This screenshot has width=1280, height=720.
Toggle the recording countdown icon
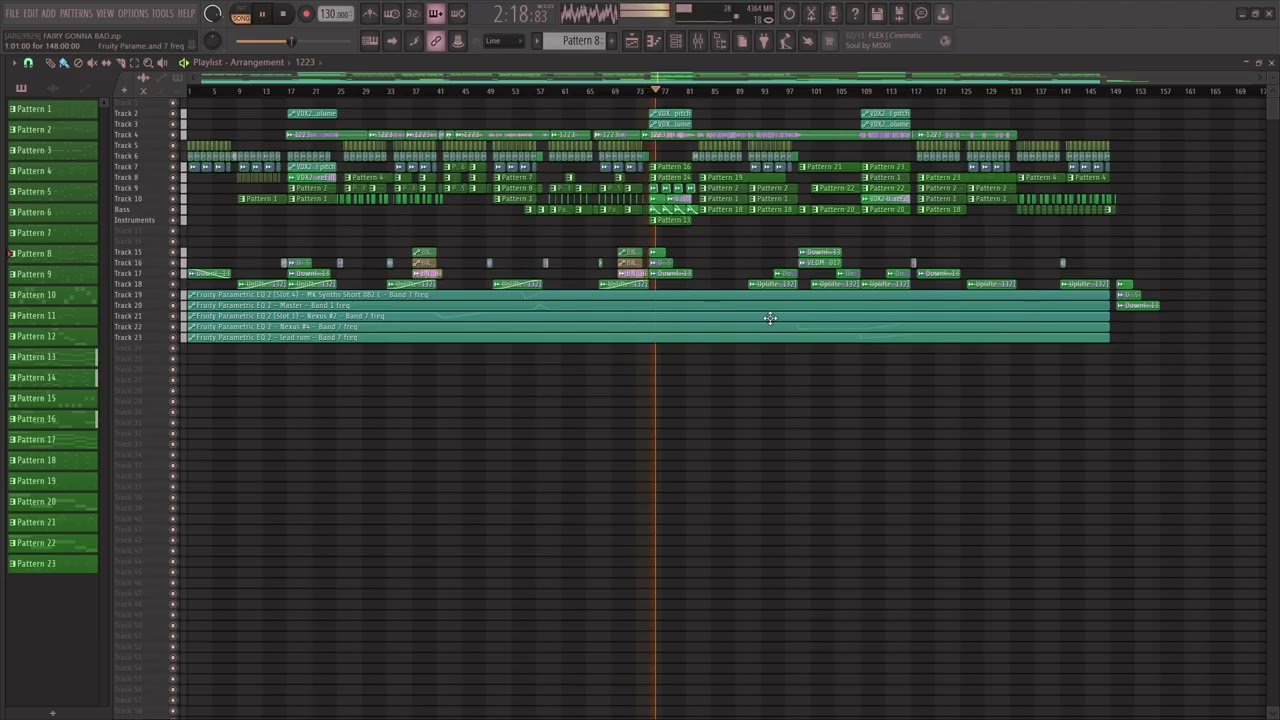tap(414, 14)
